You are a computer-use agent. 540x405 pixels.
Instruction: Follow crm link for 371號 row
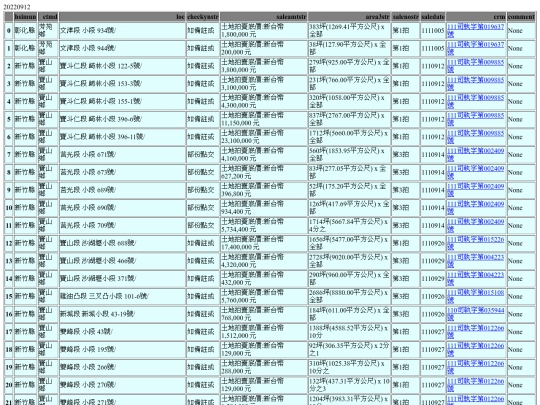475,279
